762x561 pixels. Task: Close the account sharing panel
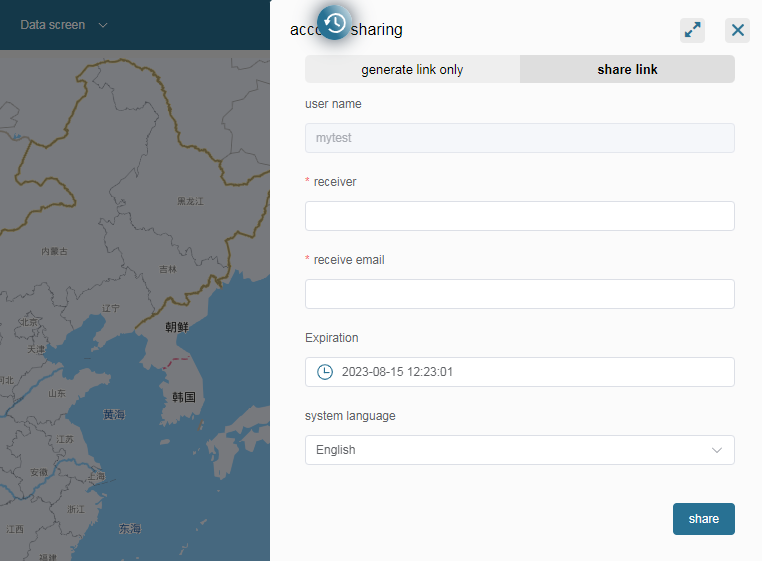(737, 30)
